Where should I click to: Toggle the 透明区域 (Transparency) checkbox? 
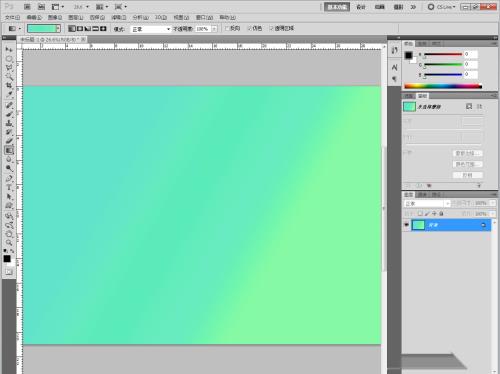coord(272,29)
